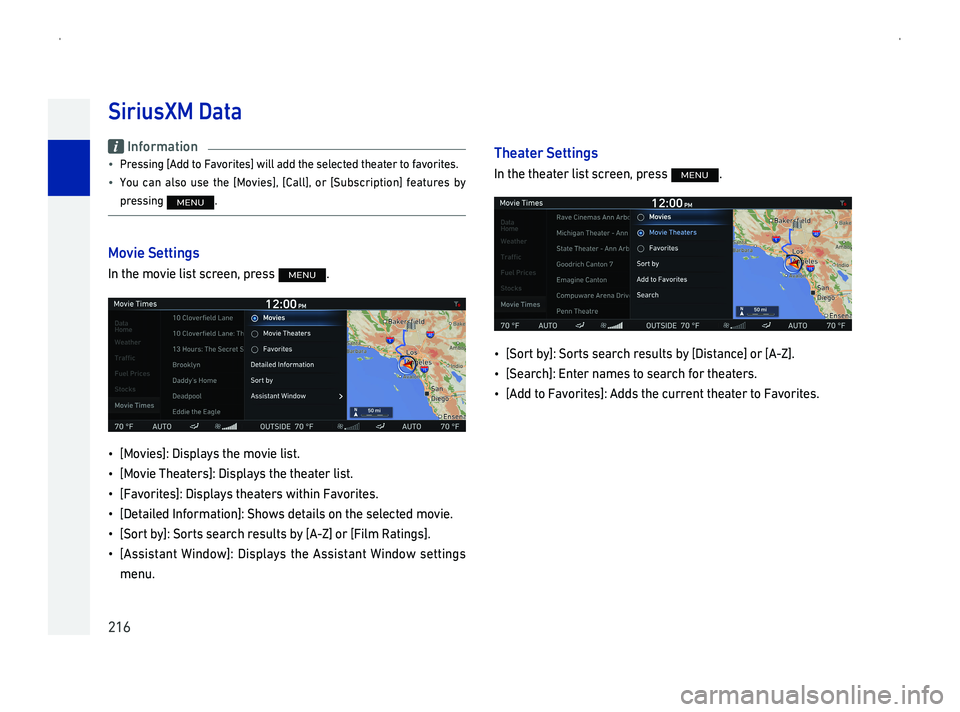
Task: Click the signal status icon in Movie Settings screen
Action: coord(457,304)
